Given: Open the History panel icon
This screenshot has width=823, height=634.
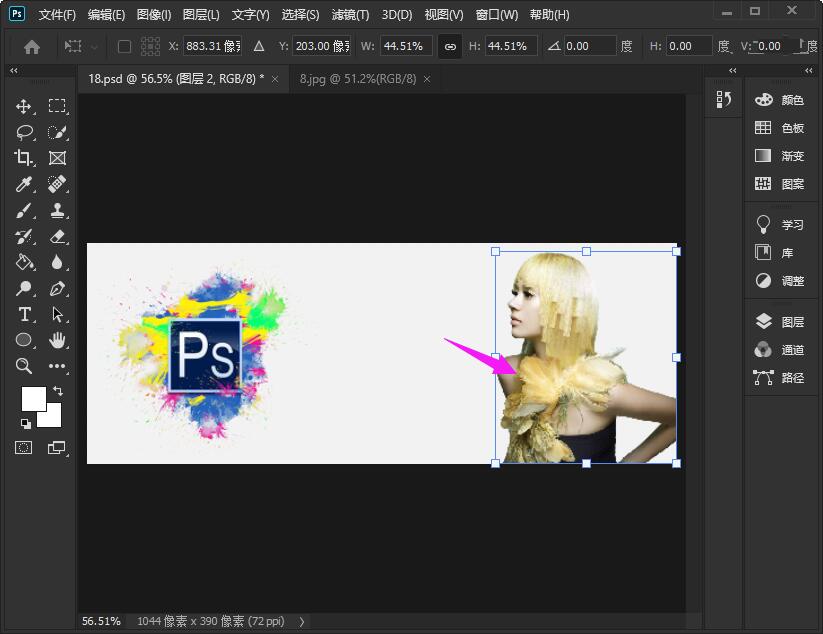Looking at the screenshot, I should pyautogui.click(x=724, y=99).
